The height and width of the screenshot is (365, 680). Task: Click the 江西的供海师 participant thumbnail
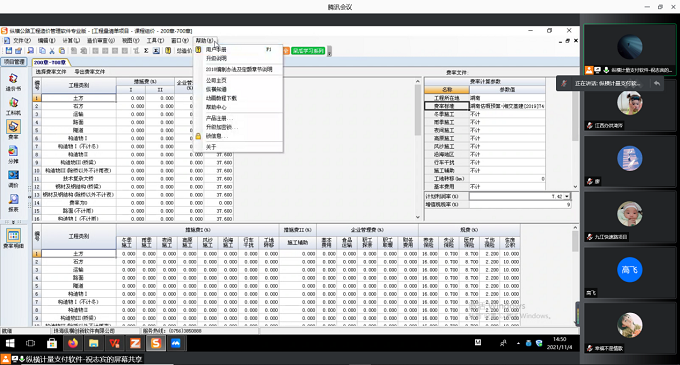(x=630, y=105)
